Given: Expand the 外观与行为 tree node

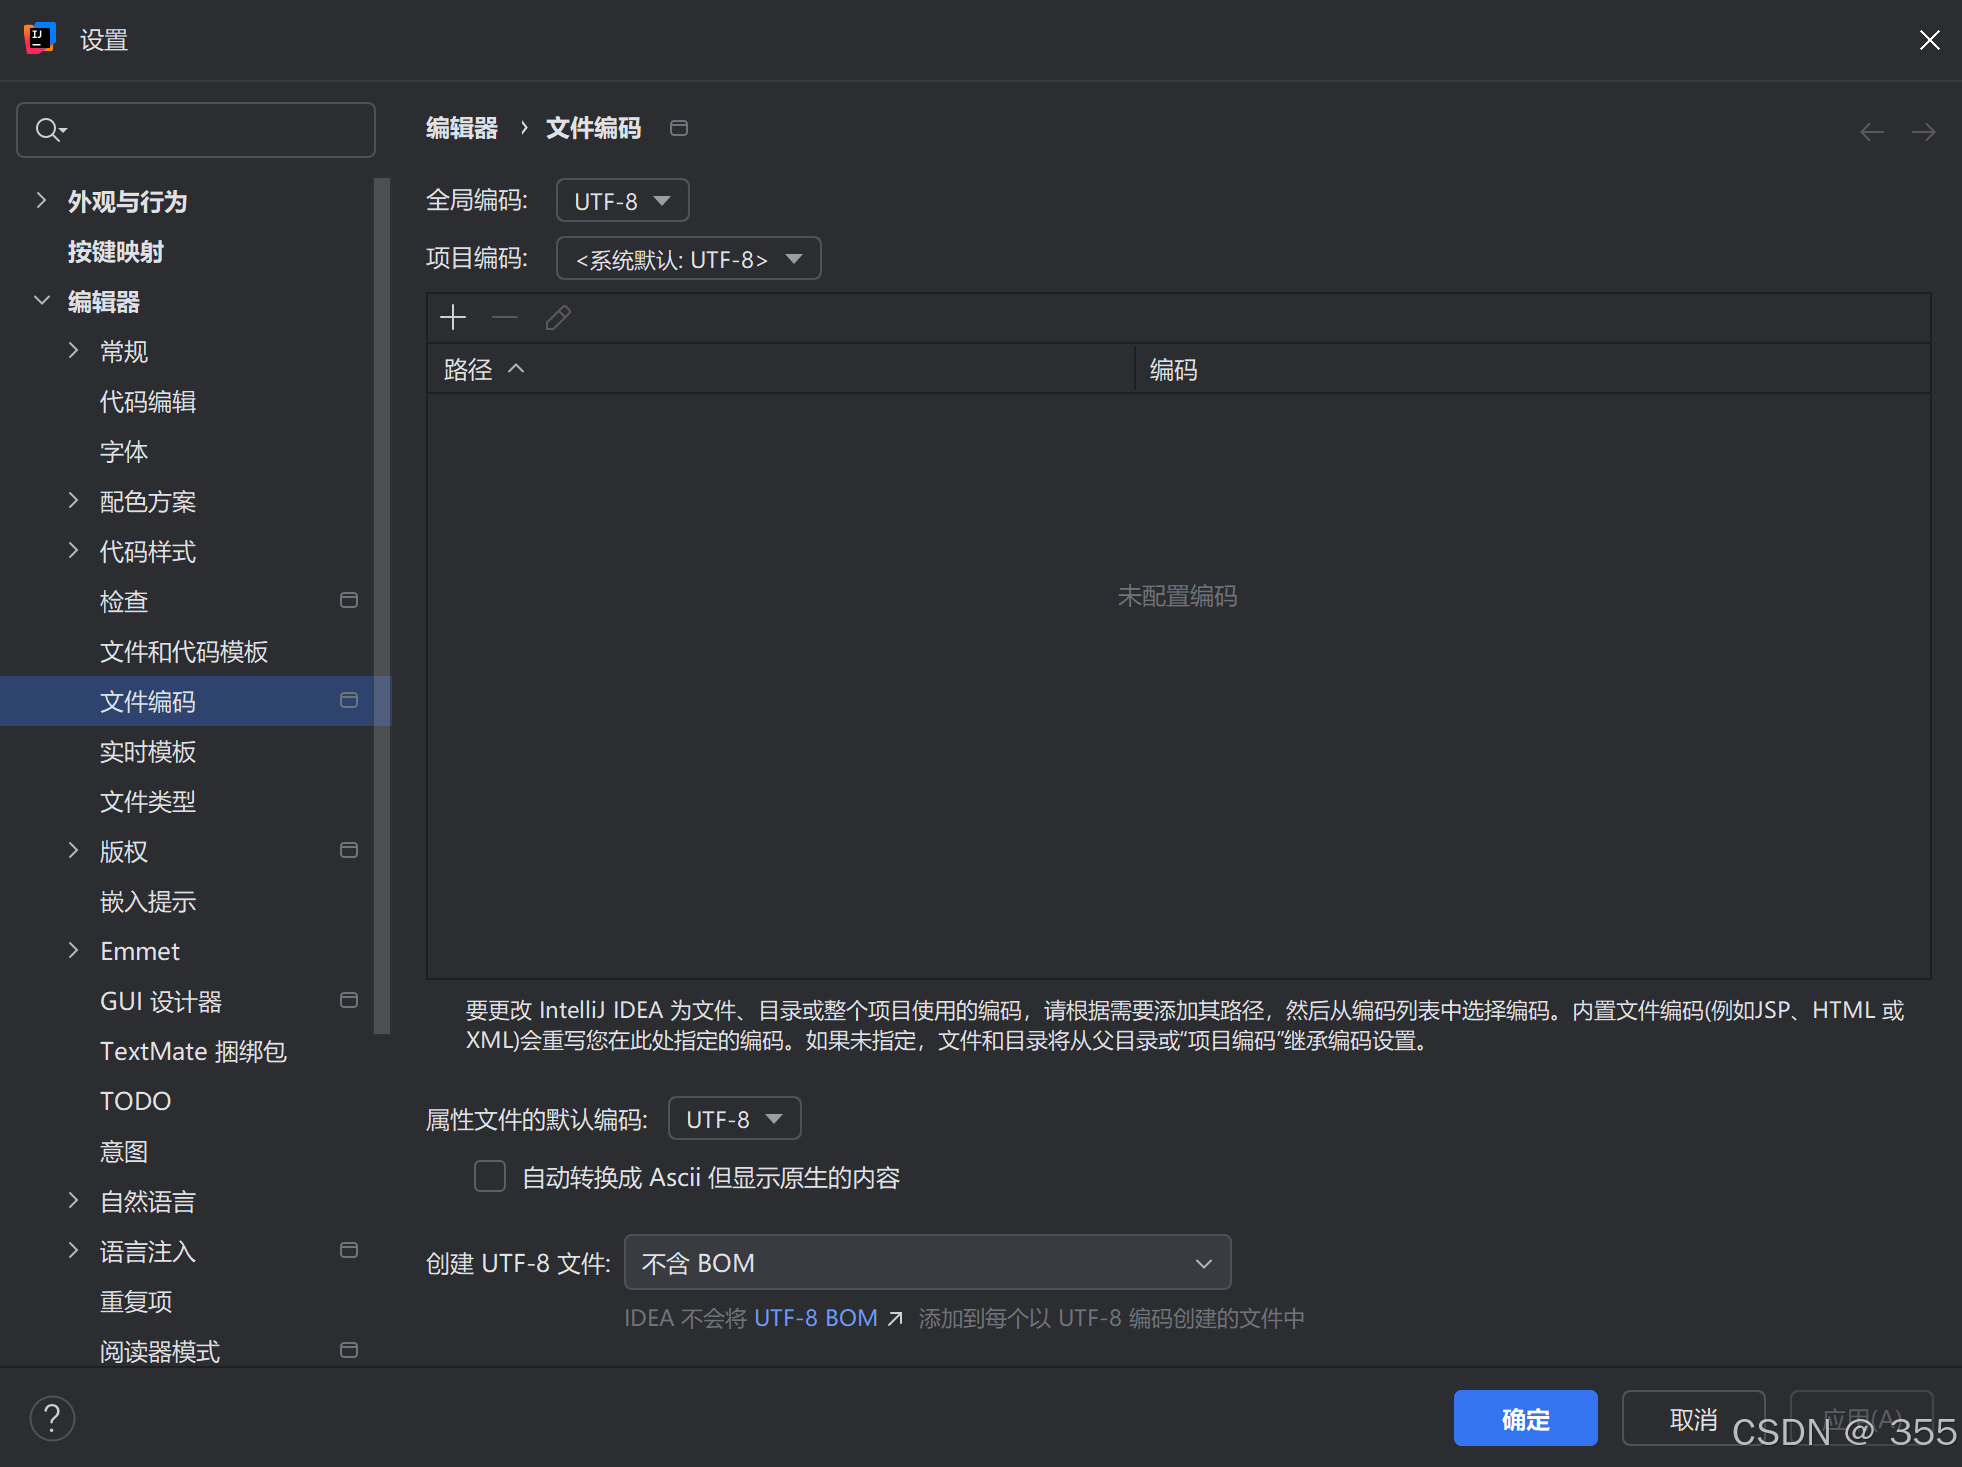Looking at the screenshot, I should [x=40, y=200].
